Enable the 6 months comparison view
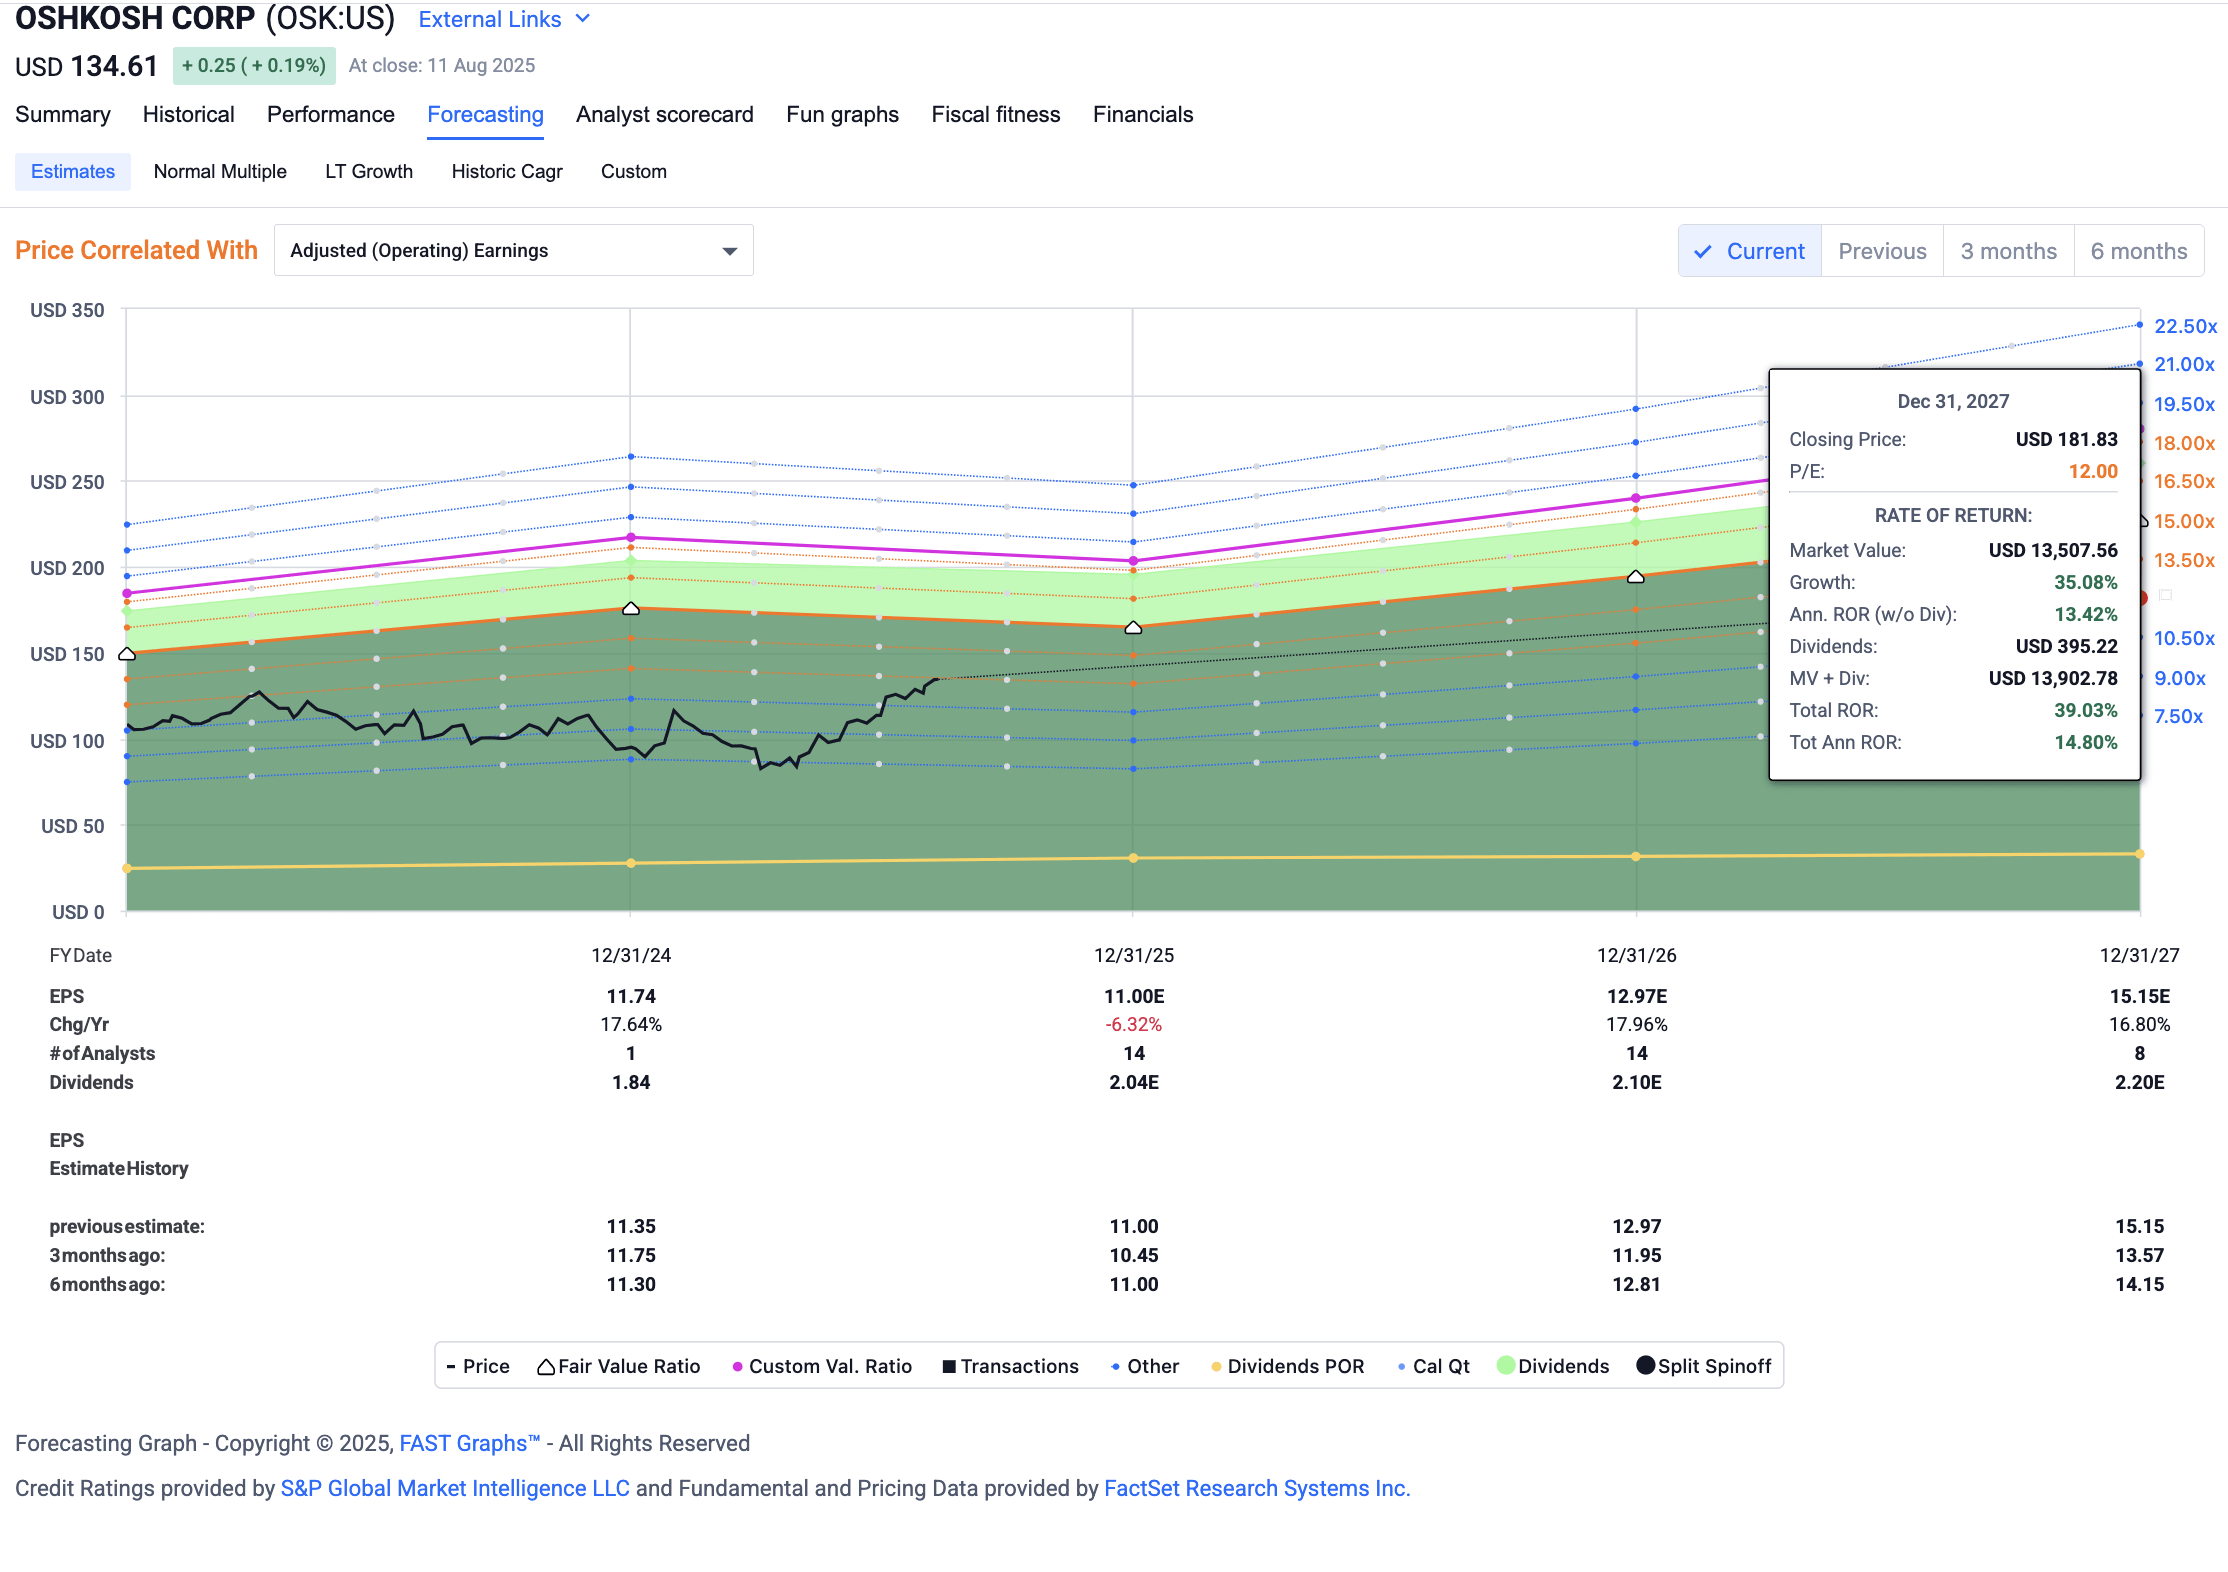The width and height of the screenshot is (2228, 1572). pos(2139,251)
